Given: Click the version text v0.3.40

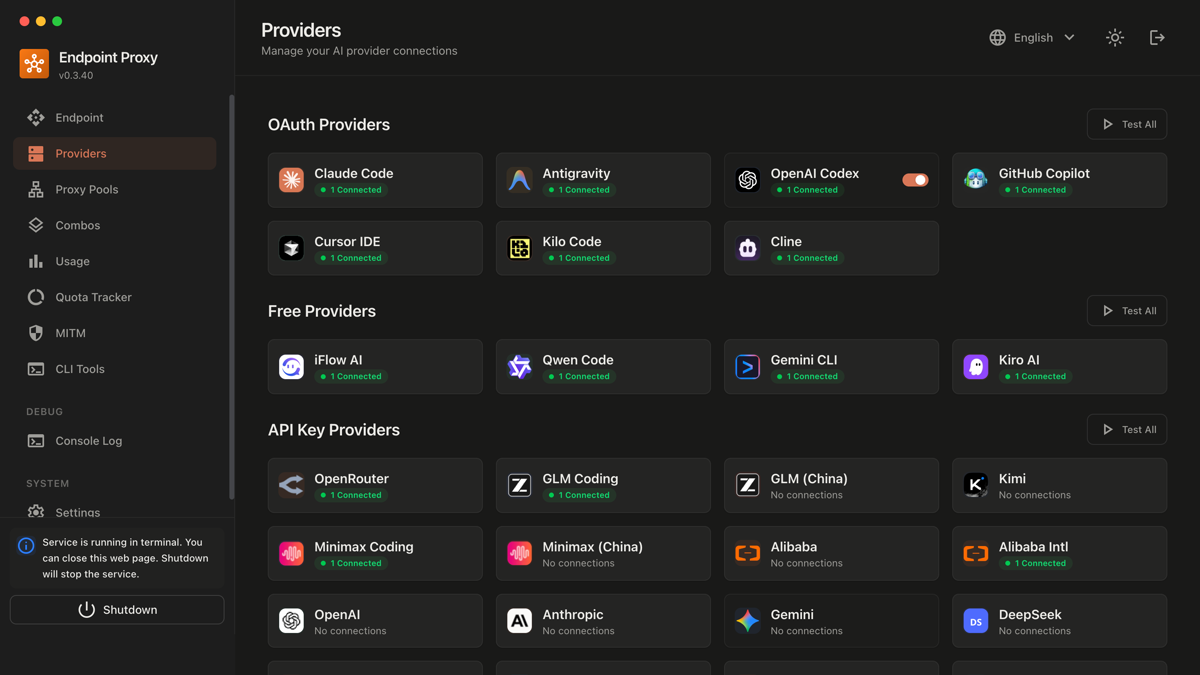Looking at the screenshot, I should [76, 76].
